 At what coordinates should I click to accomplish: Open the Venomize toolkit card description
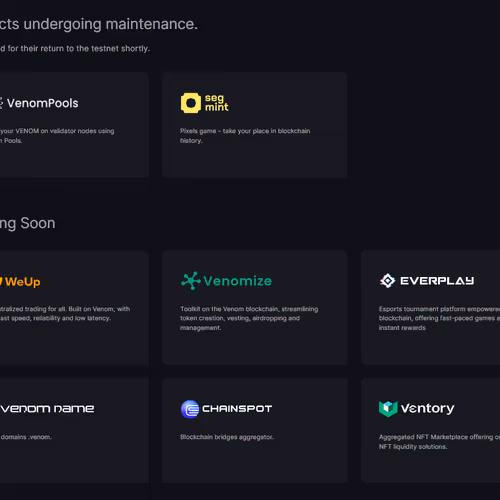click(249, 318)
